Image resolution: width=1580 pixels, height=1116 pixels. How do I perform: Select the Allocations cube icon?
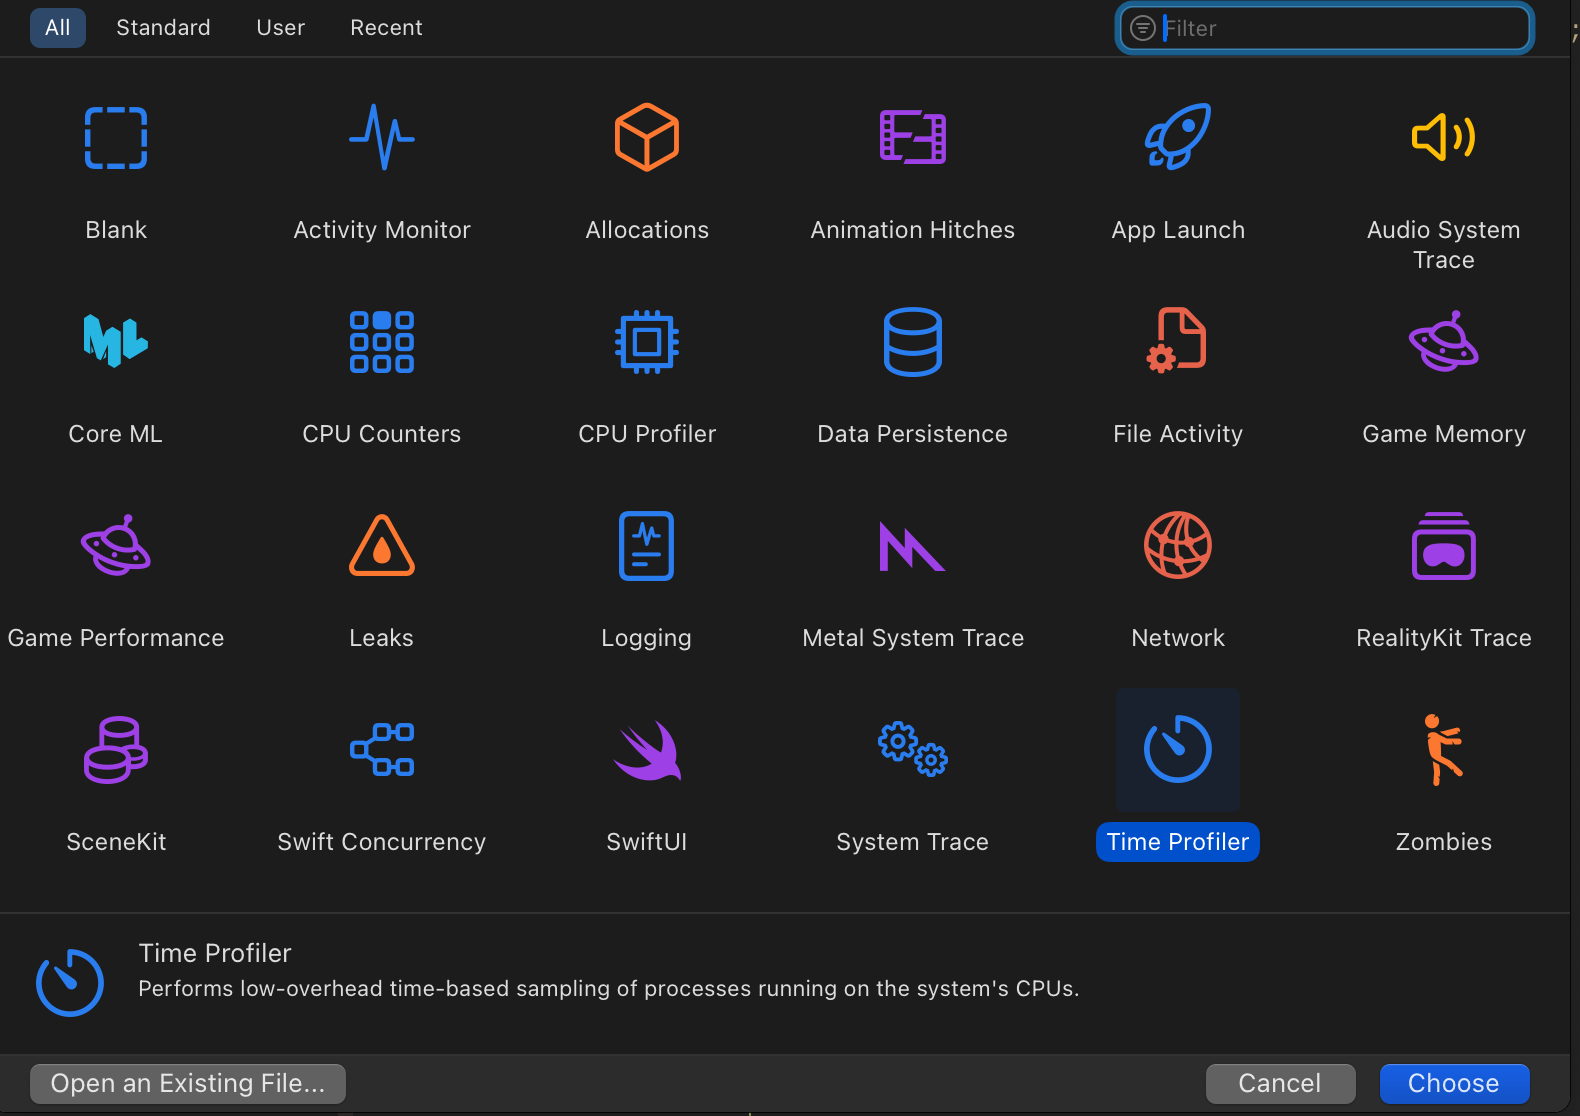click(x=647, y=138)
